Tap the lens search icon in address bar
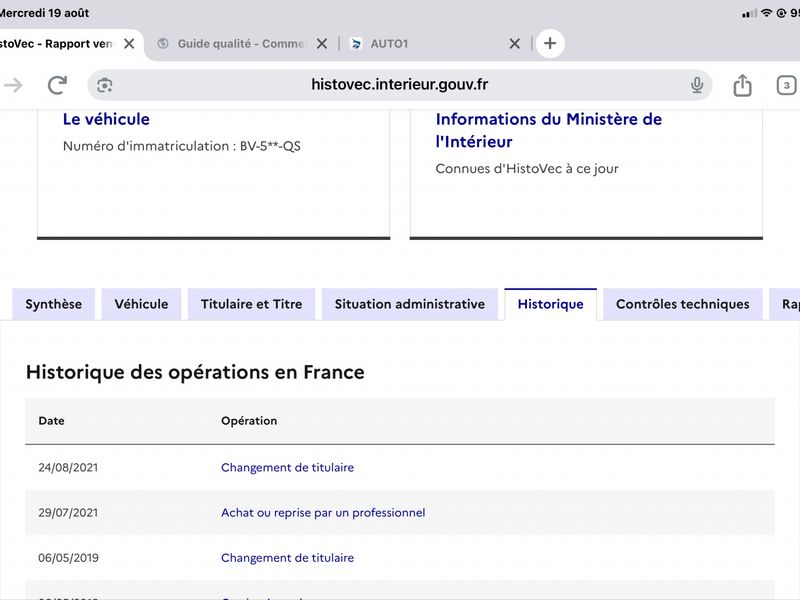This screenshot has height=600, width=800. (105, 85)
